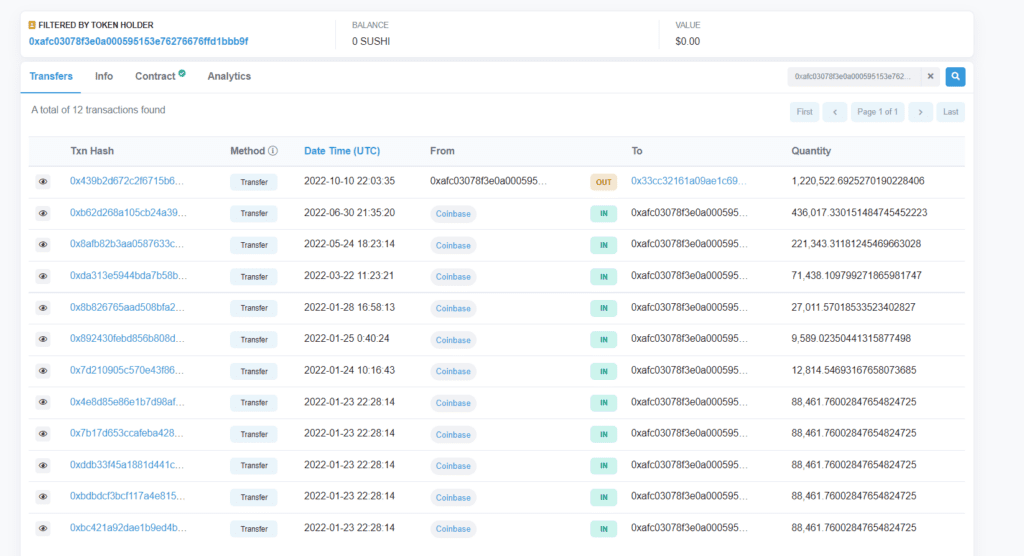Open transaction hash 0xddb33f45a1881d441c

[127, 465]
